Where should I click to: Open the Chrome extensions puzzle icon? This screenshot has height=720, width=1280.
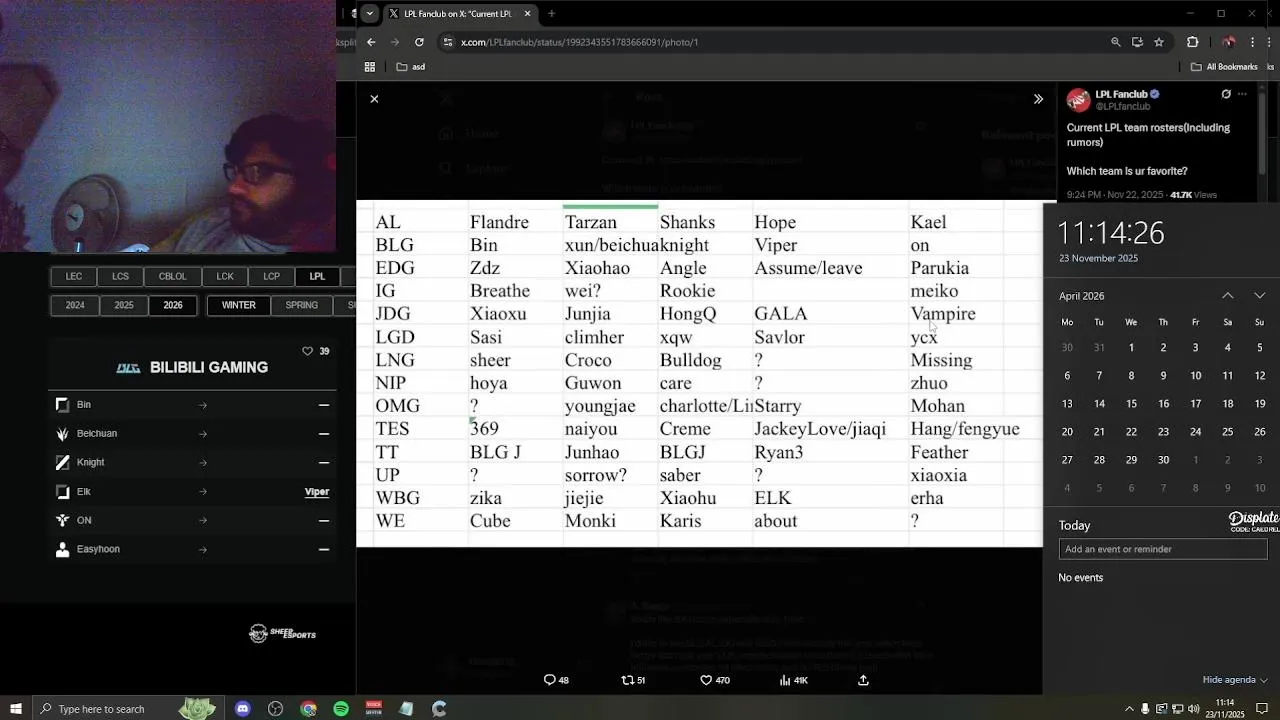(1192, 42)
